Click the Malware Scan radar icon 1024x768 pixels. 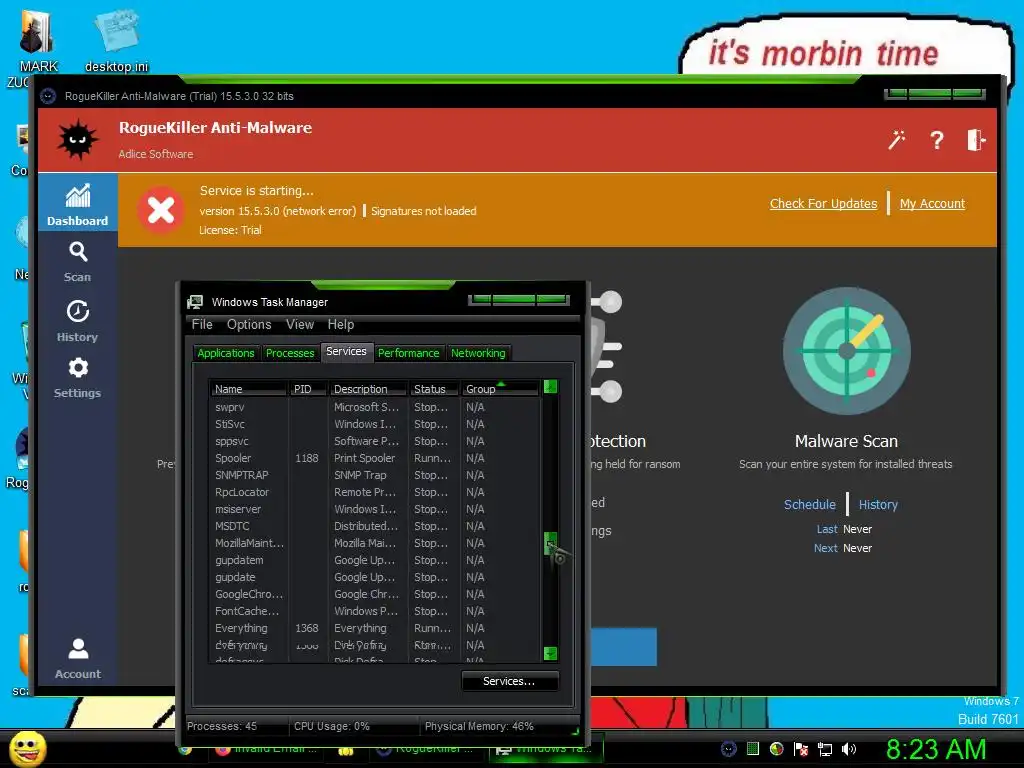pyautogui.click(x=846, y=351)
